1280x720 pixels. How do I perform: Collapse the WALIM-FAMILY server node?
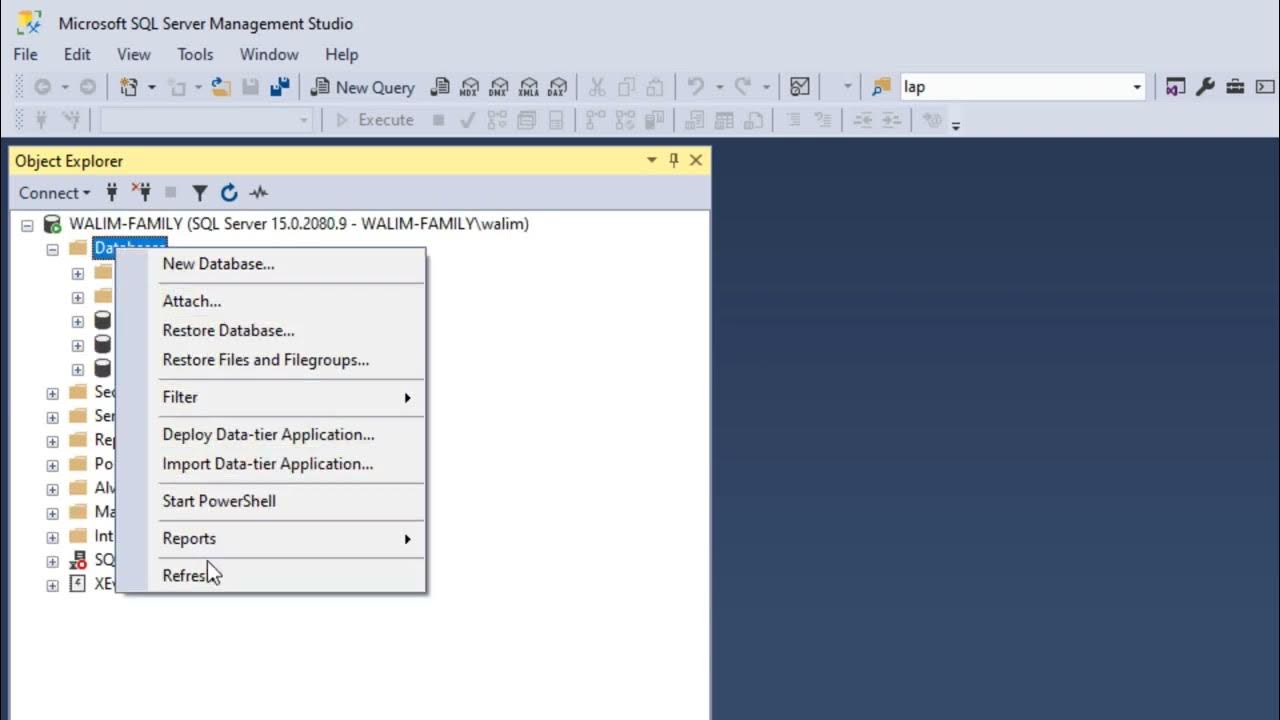pos(27,225)
